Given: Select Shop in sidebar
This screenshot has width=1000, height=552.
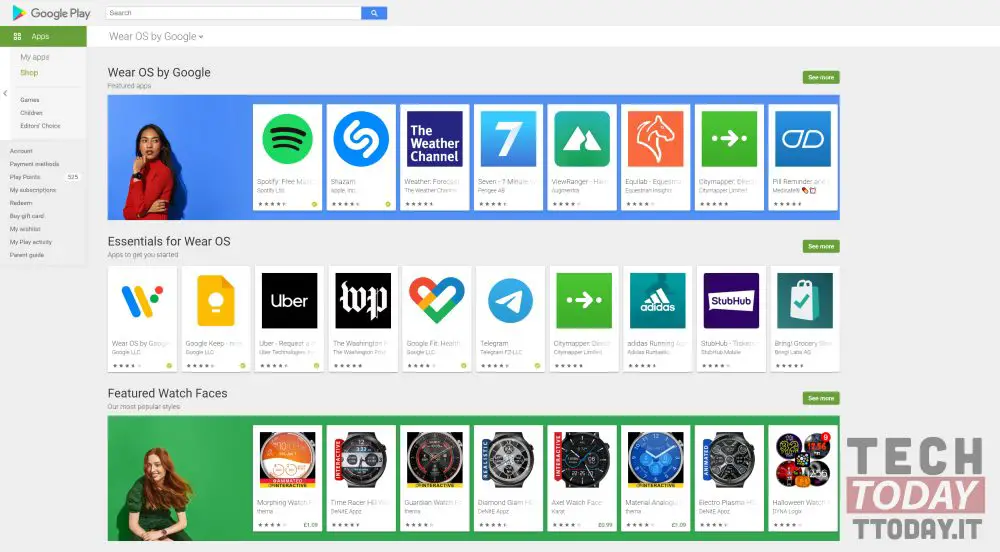Looking at the screenshot, I should [29, 73].
